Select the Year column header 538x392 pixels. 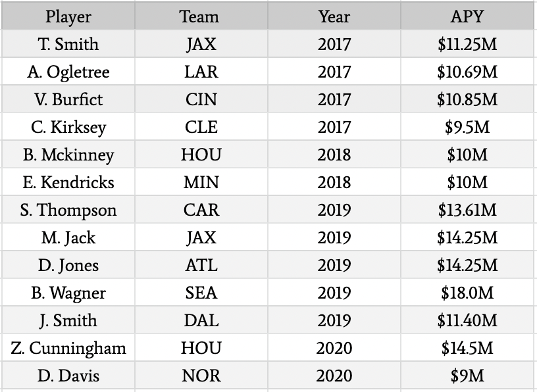coord(334,16)
